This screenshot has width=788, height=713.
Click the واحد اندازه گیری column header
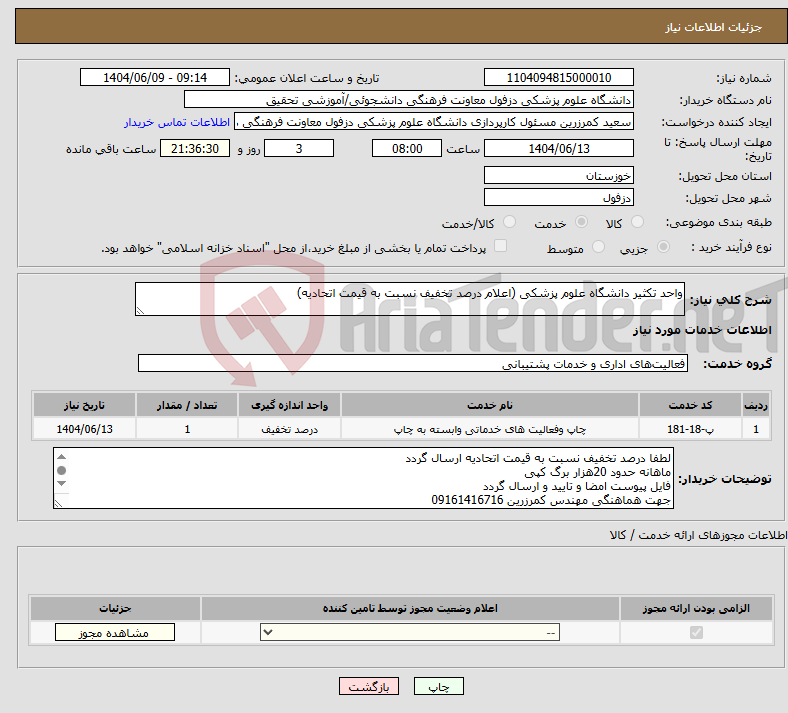(x=289, y=405)
